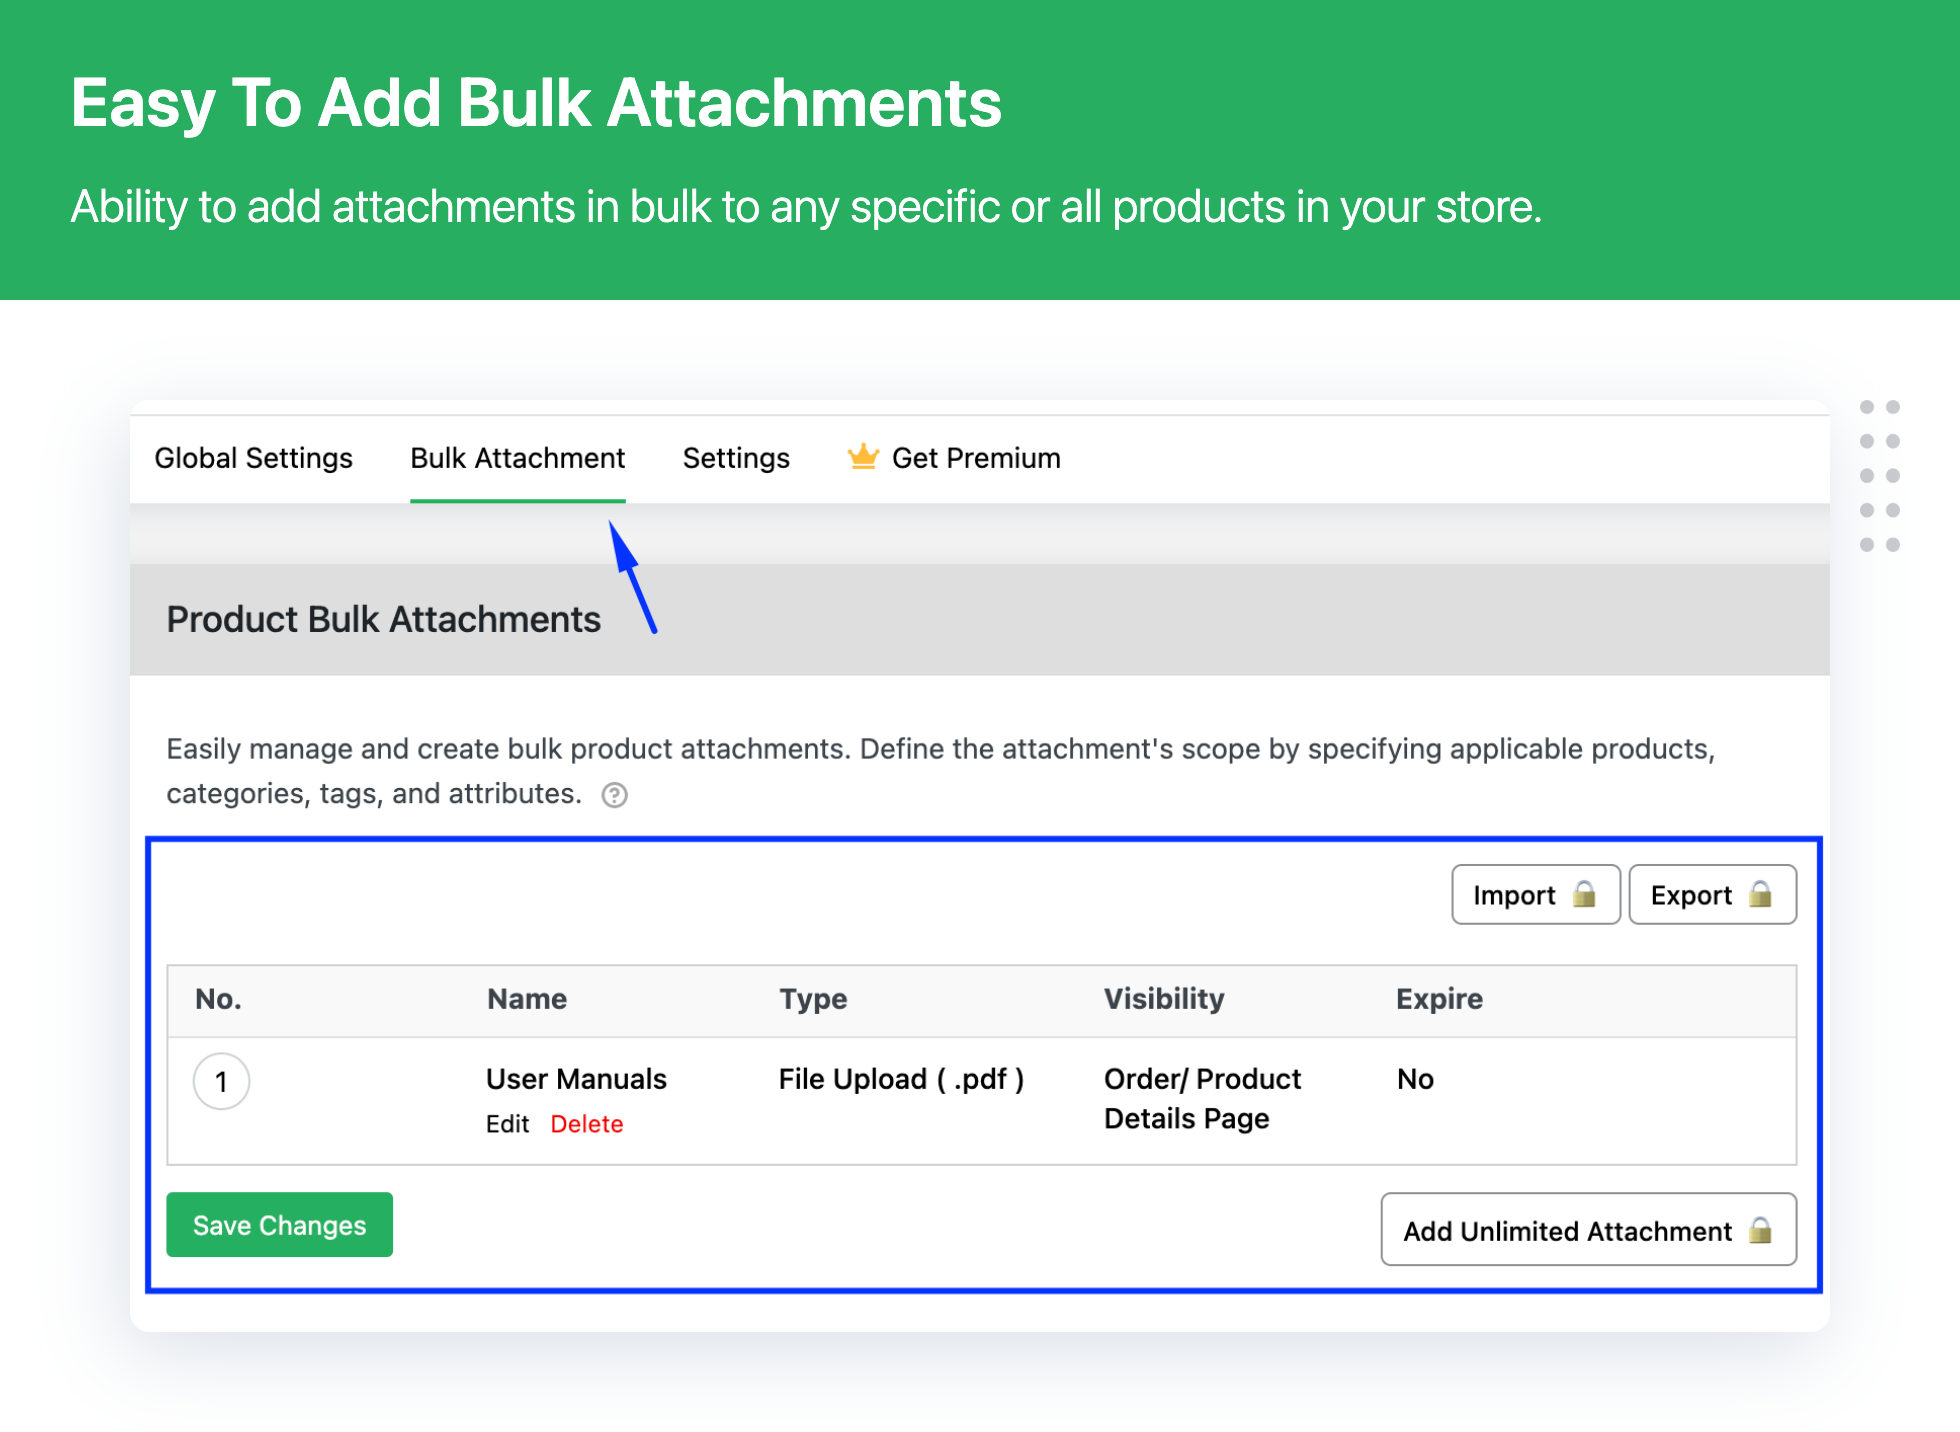Image resolution: width=1960 pixels, height=1432 pixels.
Task: Select the row number 1 circle
Action: [x=221, y=1081]
